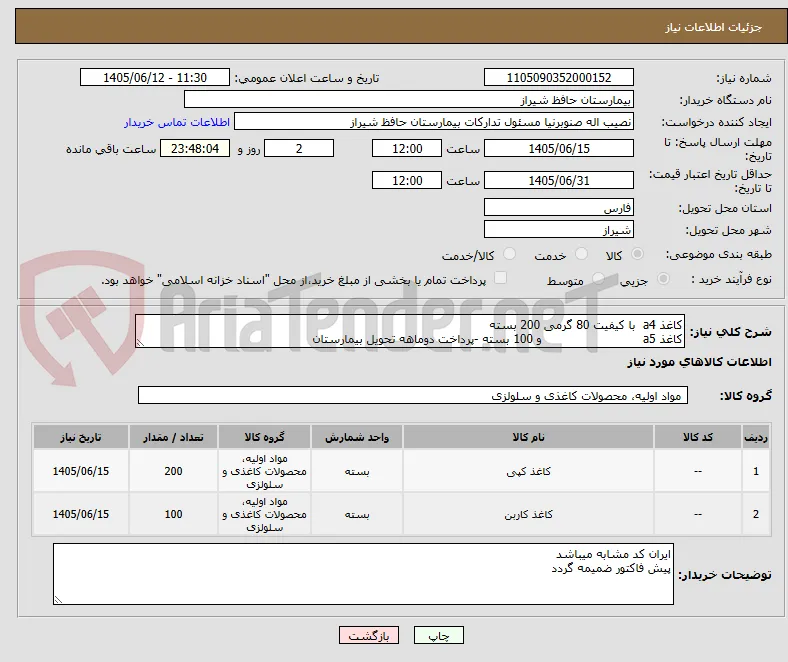Click the price validity date 1405/06/31 field

click(x=559, y=180)
